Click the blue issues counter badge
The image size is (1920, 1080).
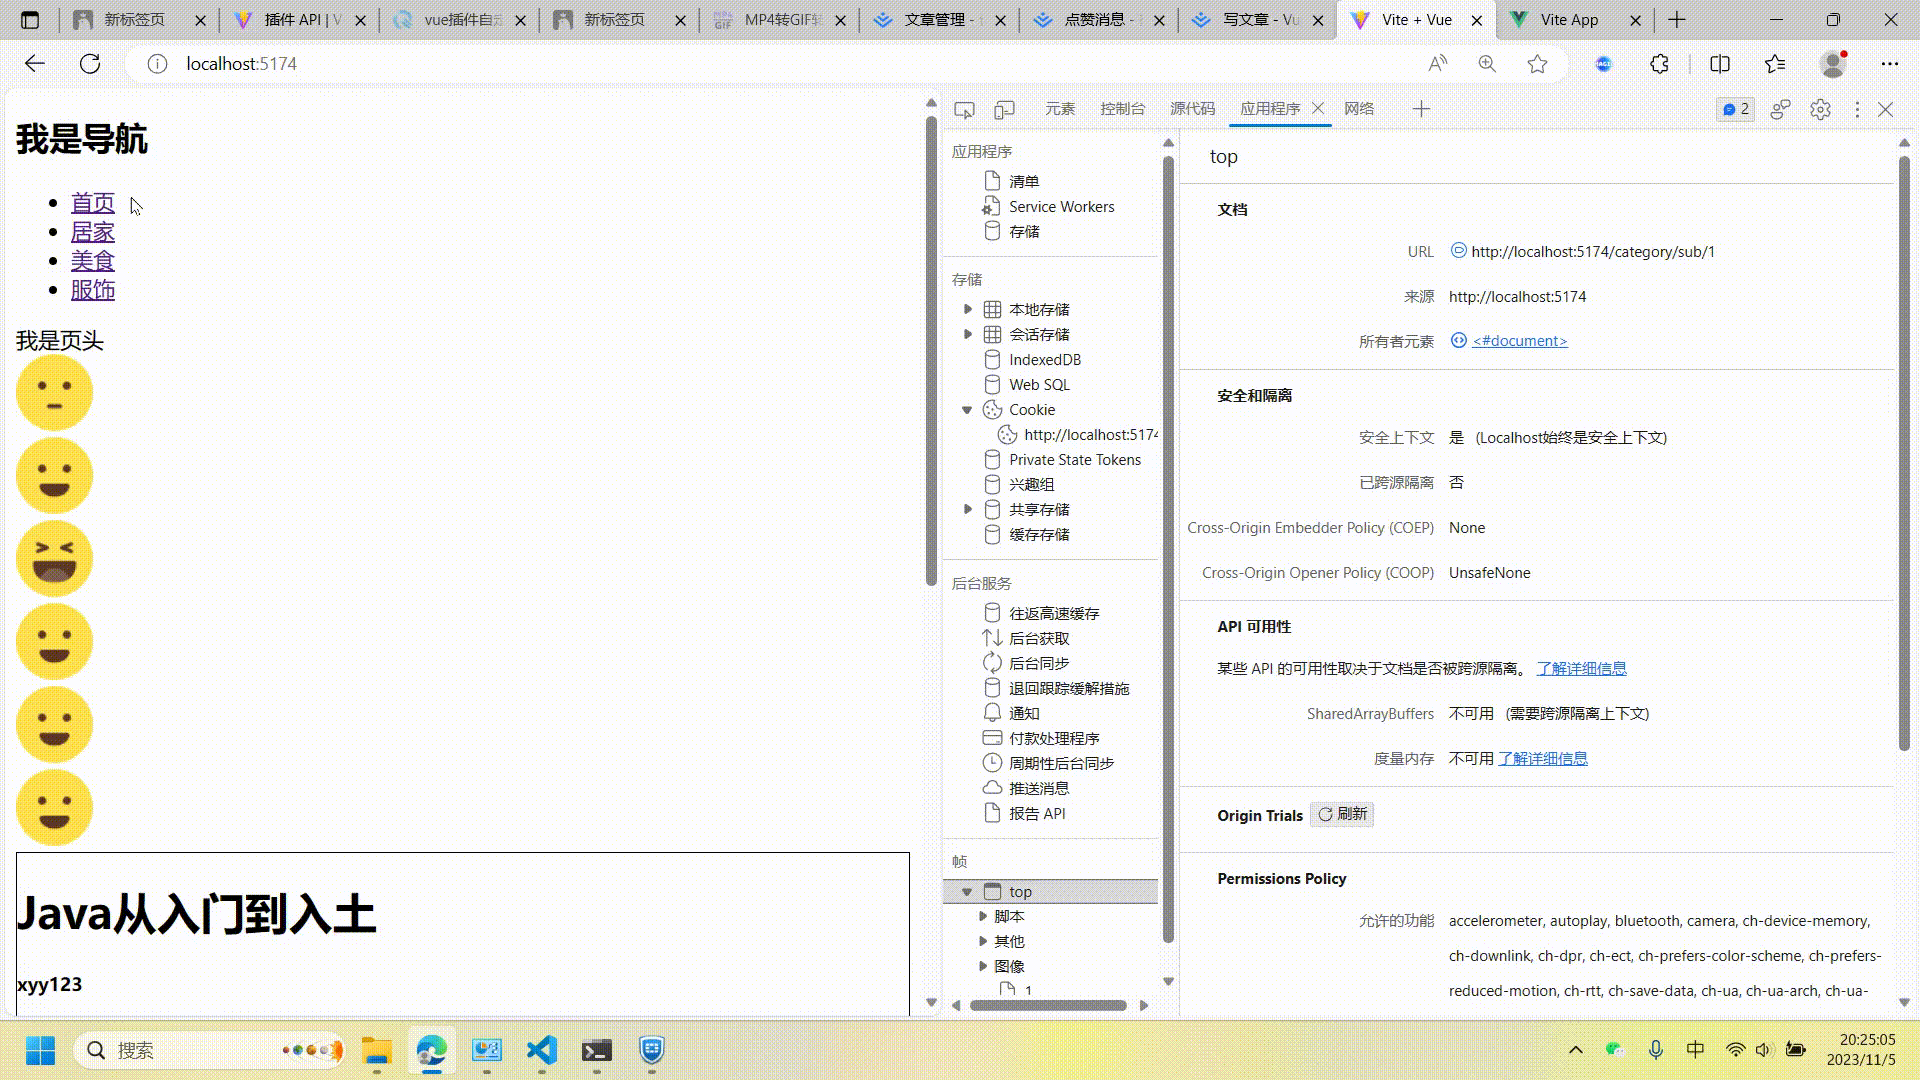pyautogui.click(x=1735, y=109)
